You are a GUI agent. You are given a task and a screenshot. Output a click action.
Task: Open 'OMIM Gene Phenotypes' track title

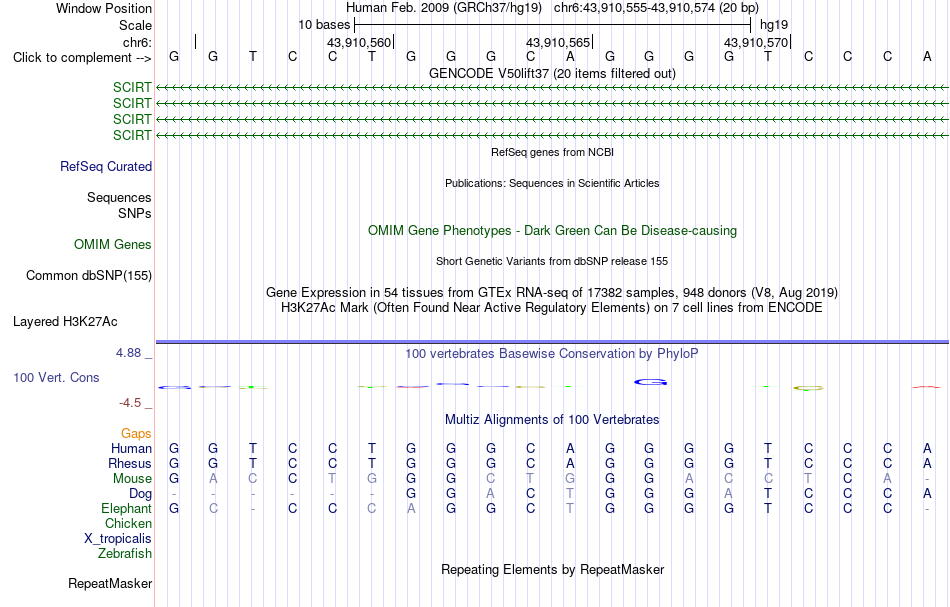[552, 230]
